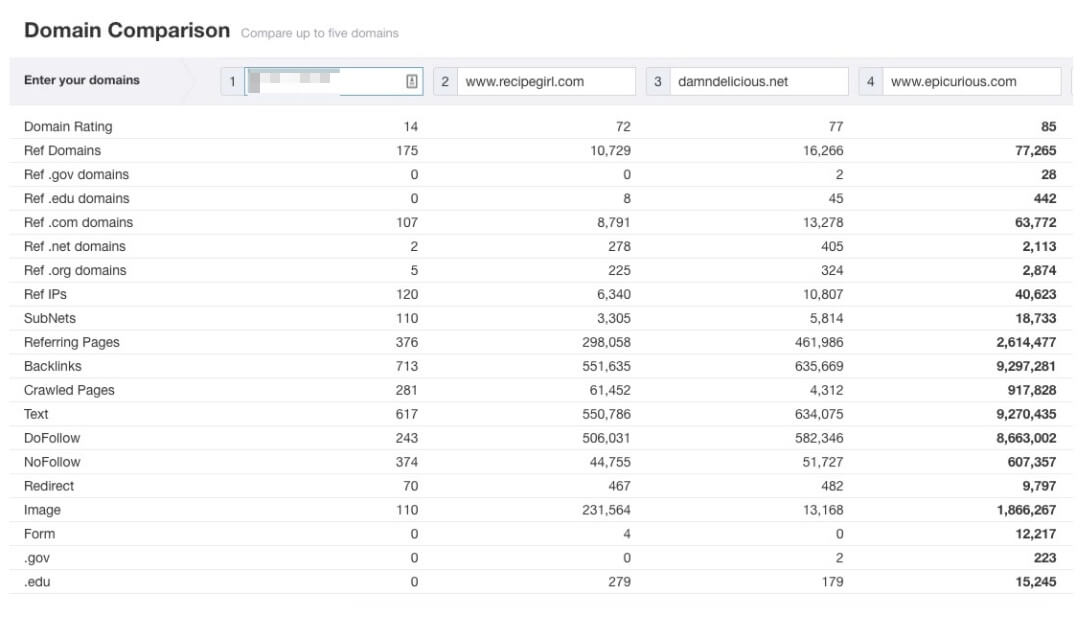Click the autofill icon in domain field 1
Screen dimensions: 1081x618
point(412,82)
